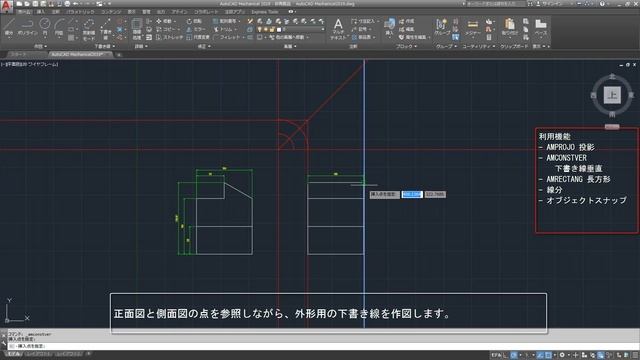Open the マルチテキスト multiline text tool

tap(338, 29)
